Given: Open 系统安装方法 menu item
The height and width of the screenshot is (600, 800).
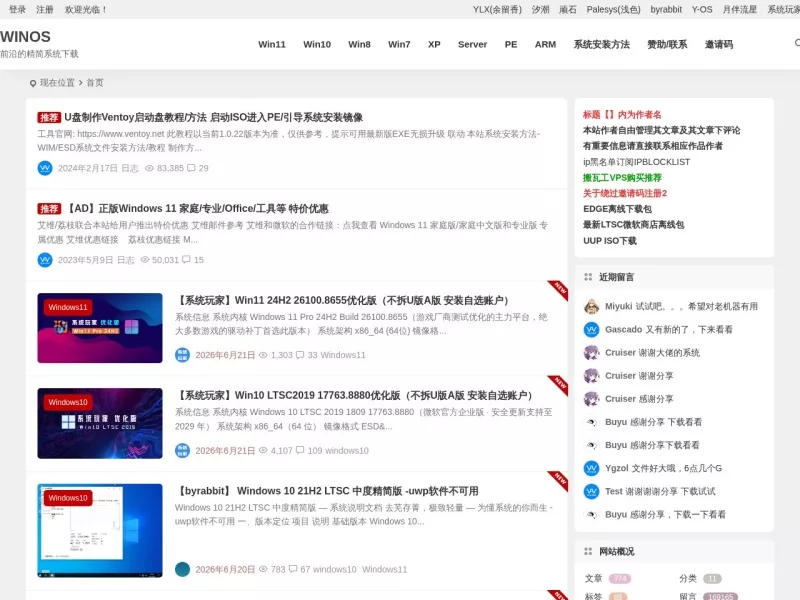Looking at the screenshot, I should 602,44.
